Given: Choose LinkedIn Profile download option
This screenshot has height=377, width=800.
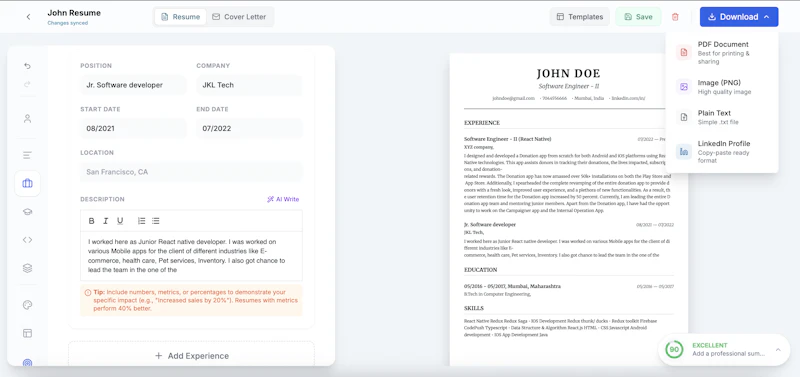Looking at the screenshot, I should (x=722, y=152).
